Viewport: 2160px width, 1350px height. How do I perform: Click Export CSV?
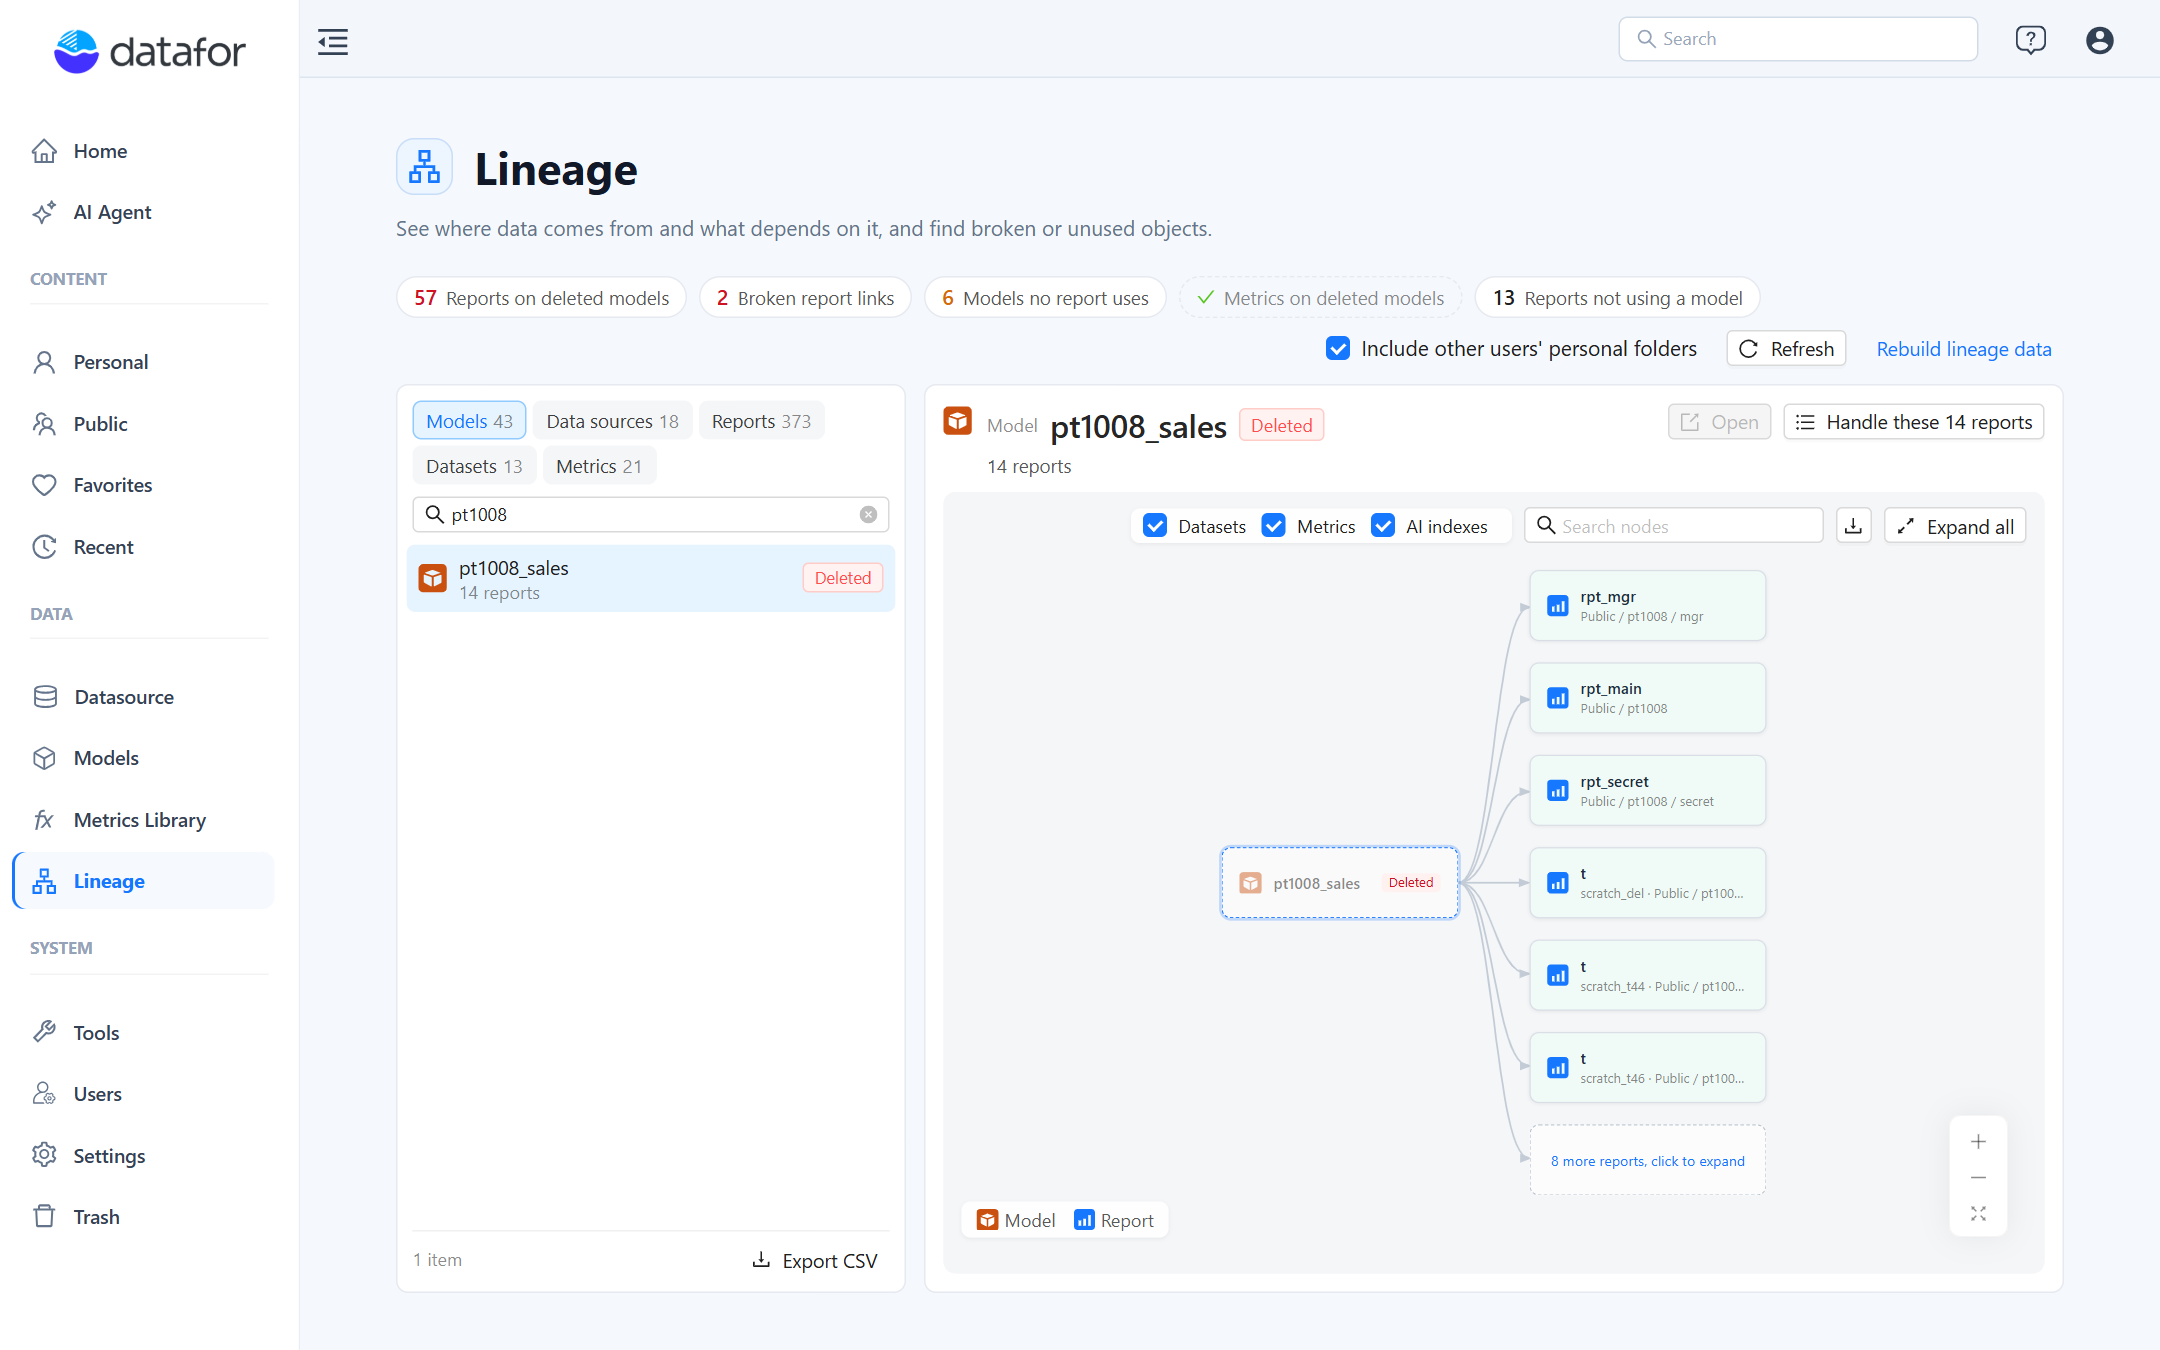815,1260
